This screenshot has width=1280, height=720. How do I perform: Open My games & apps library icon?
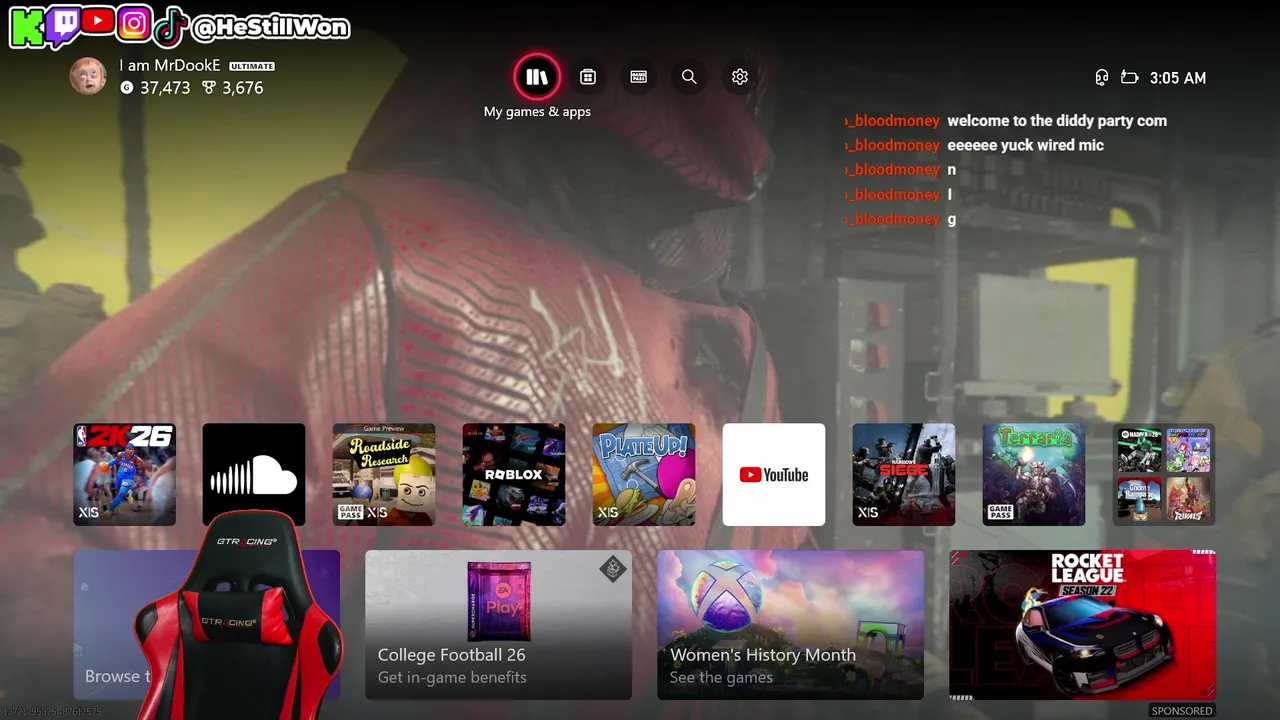pos(537,77)
